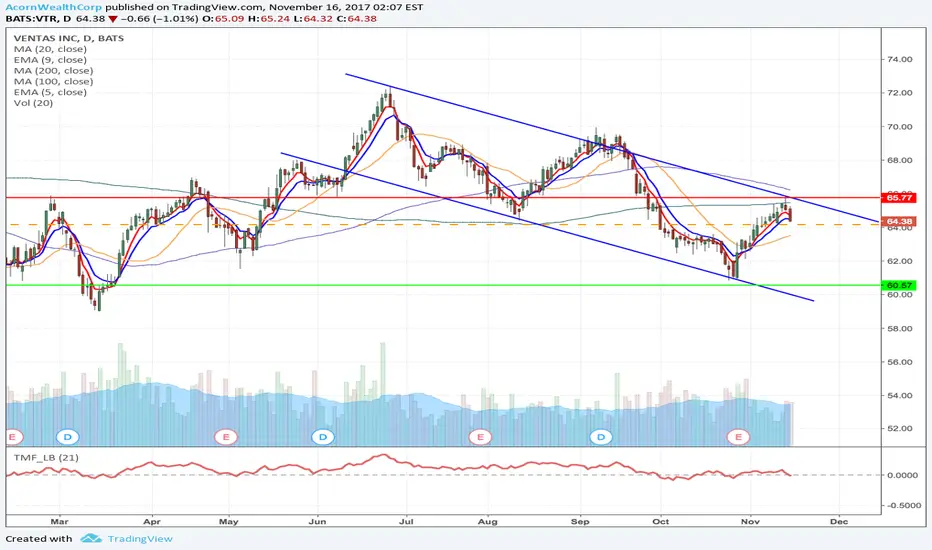The width and height of the screenshot is (932, 550).
Task: Click the O:65.09 open value in header
Action: coord(223,18)
